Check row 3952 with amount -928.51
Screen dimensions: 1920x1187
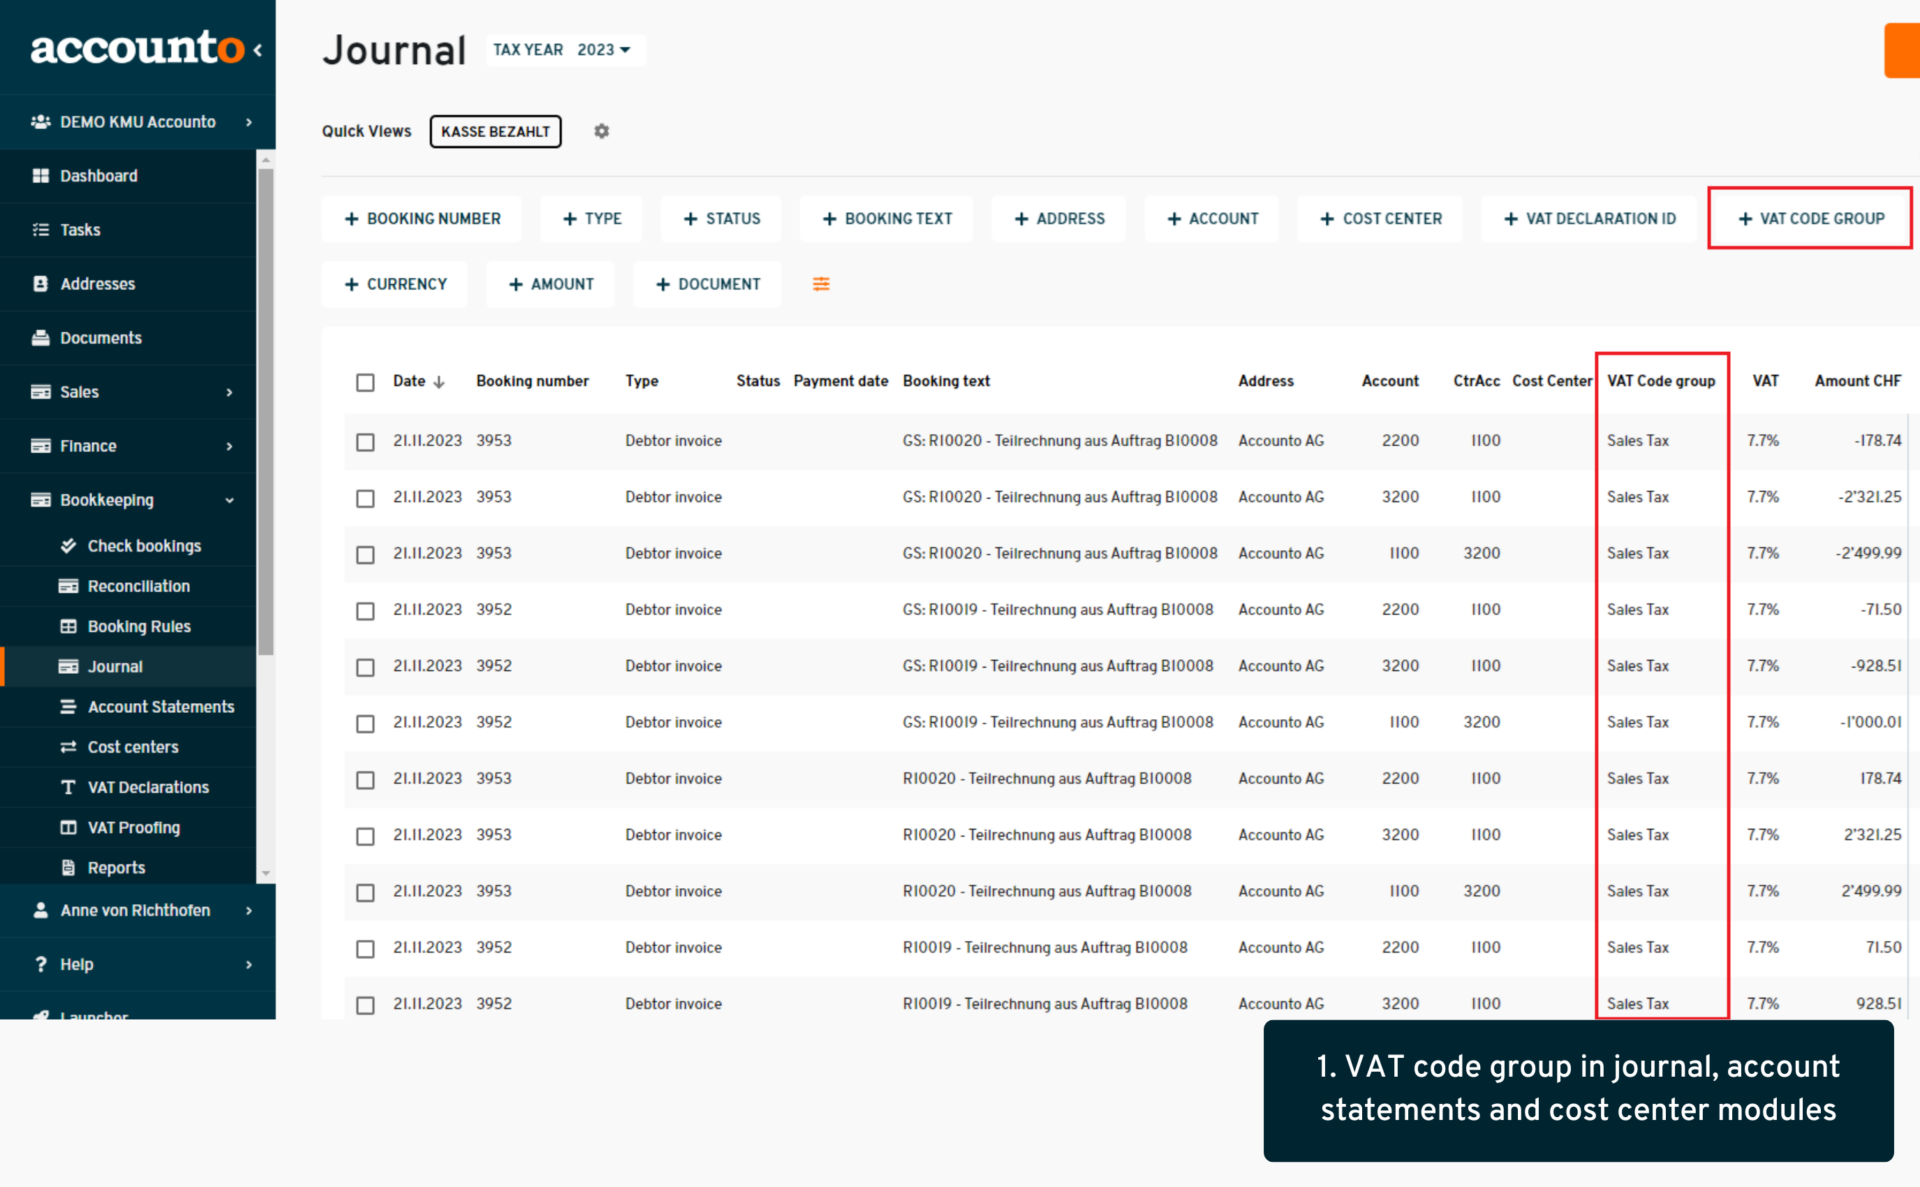[365, 667]
